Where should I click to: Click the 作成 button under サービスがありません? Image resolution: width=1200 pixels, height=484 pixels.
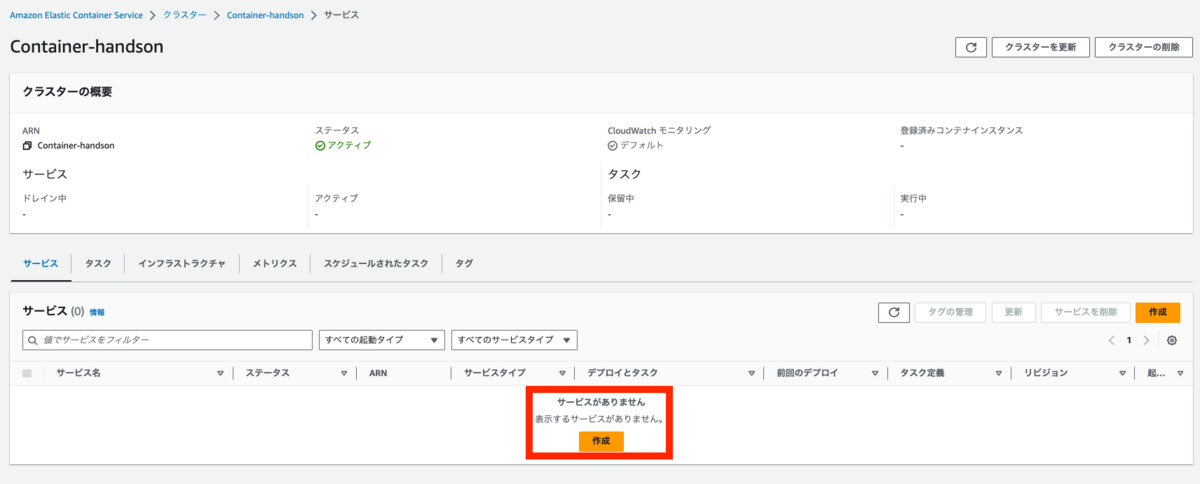click(601, 441)
